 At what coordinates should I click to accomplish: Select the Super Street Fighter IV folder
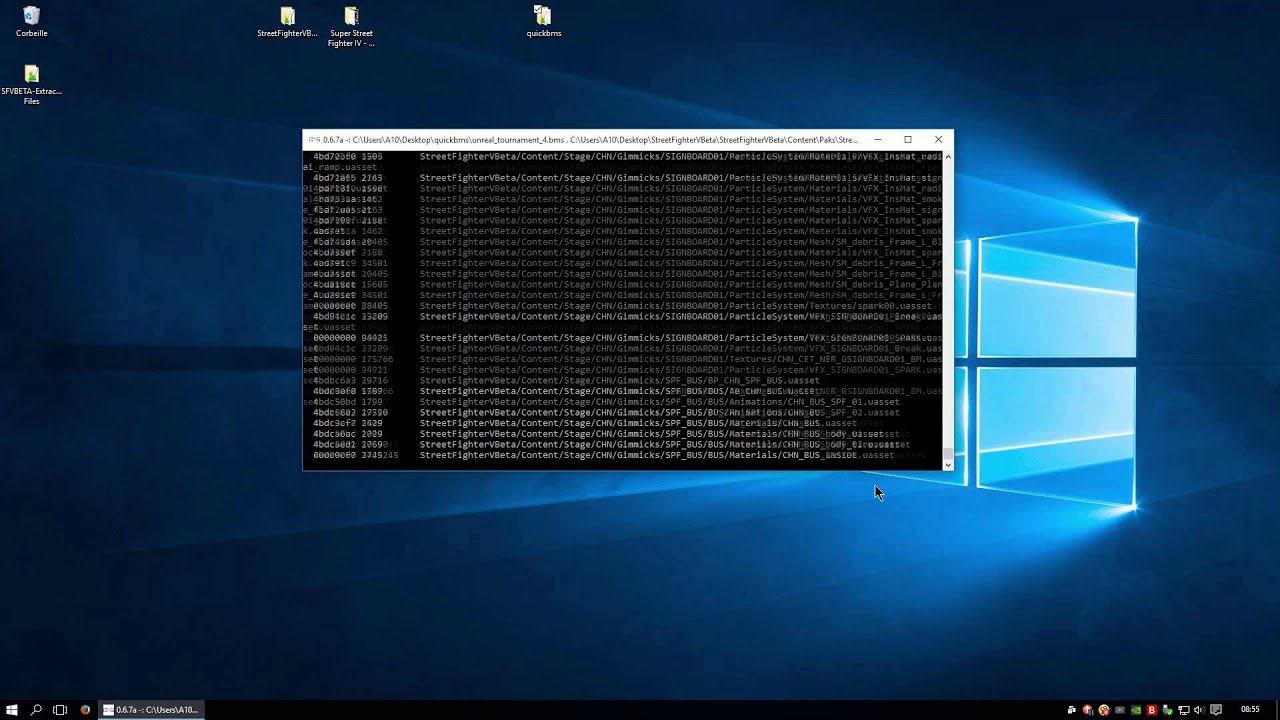click(x=351, y=27)
